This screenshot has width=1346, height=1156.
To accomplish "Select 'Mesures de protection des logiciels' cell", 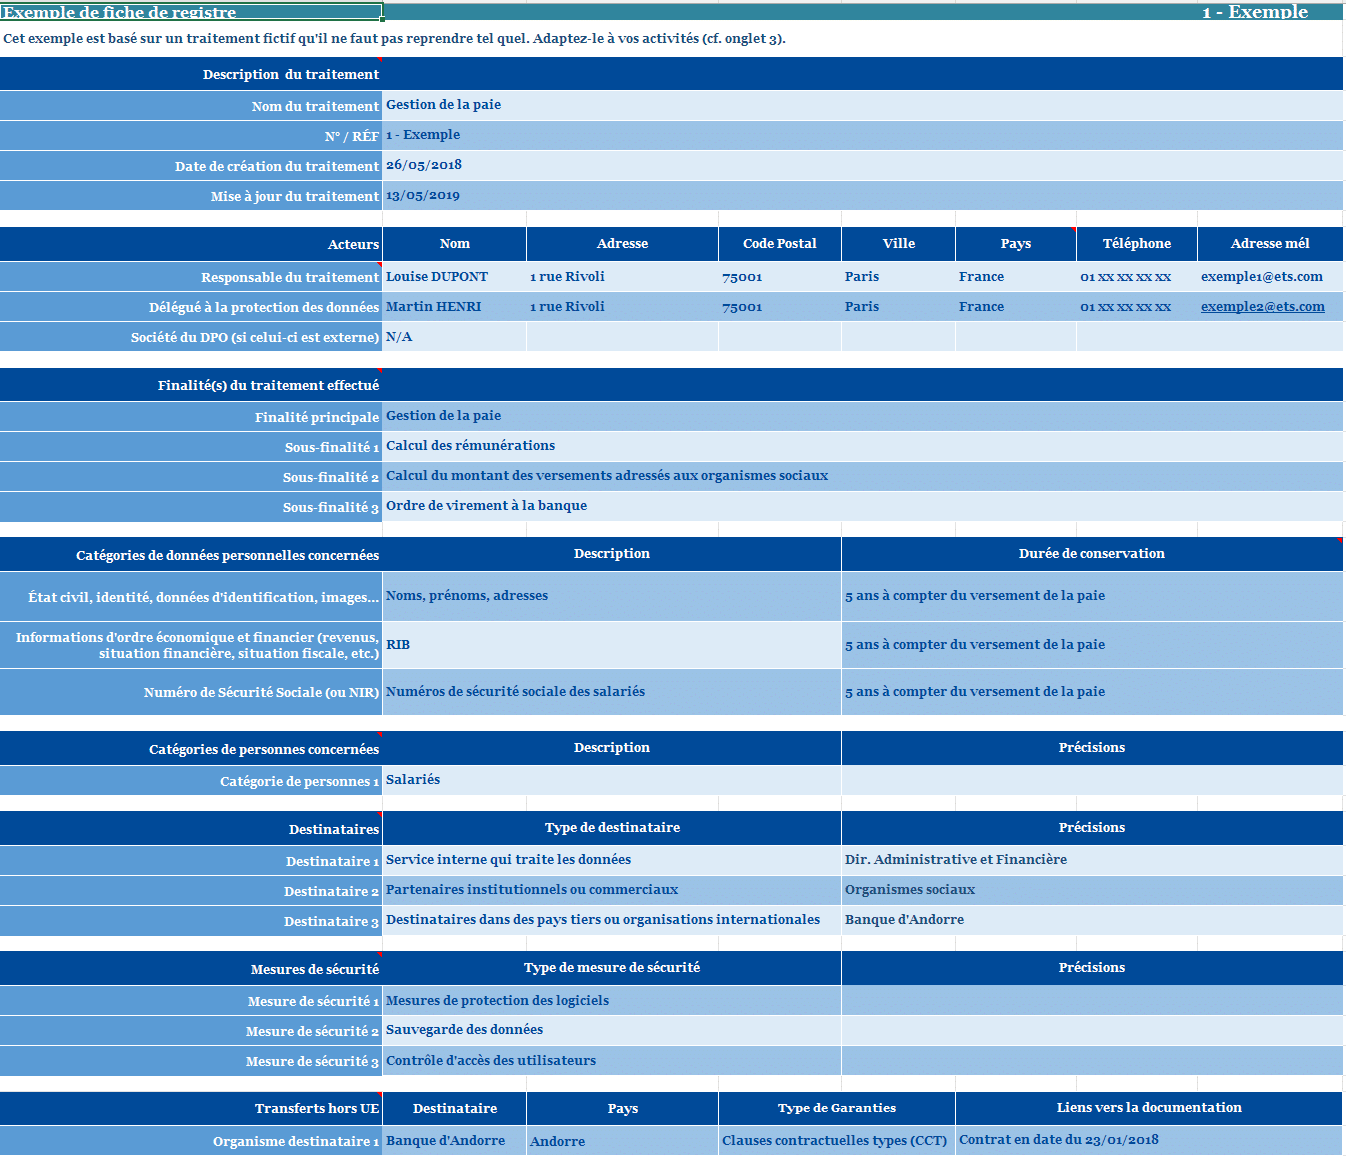I will (612, 1001).
